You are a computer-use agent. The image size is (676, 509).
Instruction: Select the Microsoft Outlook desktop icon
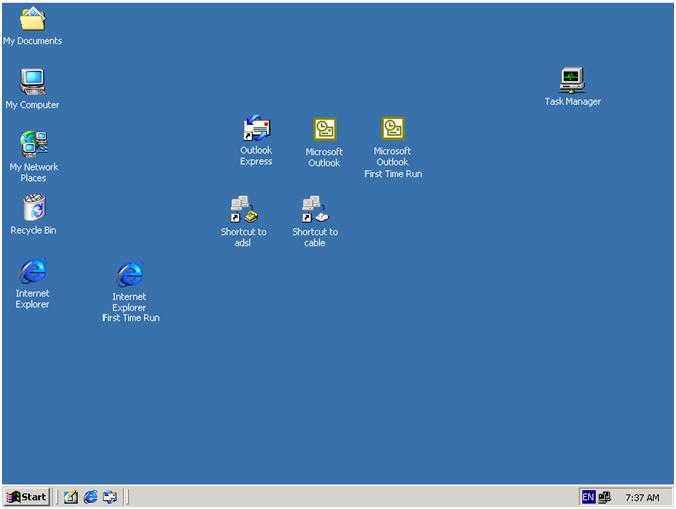[x=324, y=129]
